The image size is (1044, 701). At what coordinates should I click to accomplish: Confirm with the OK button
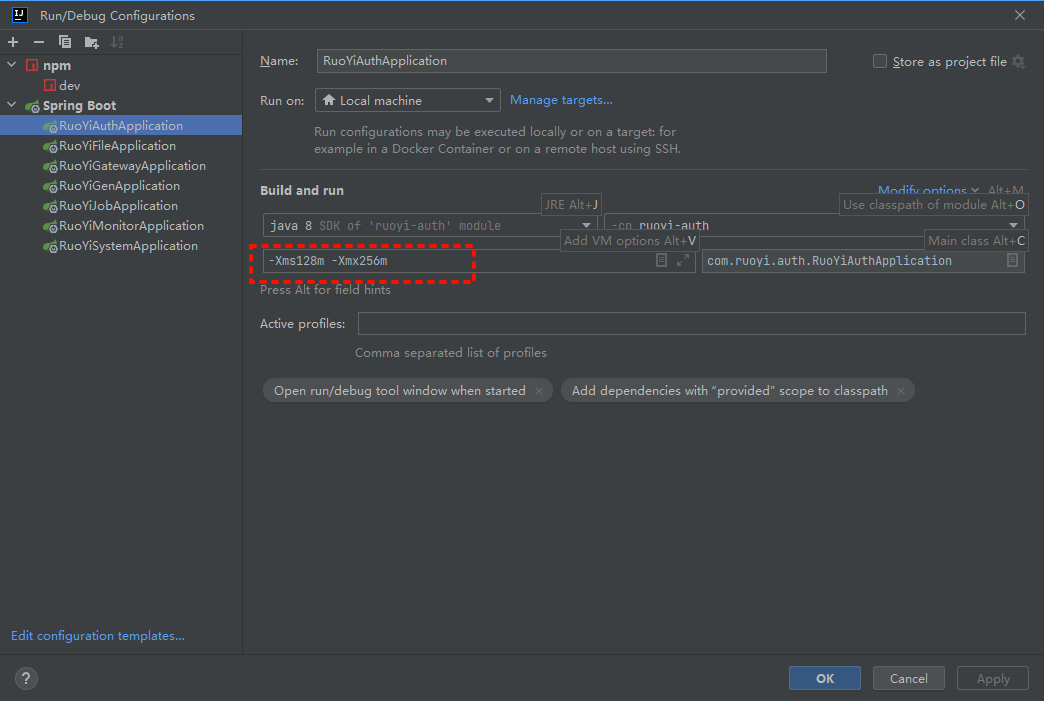[825, 678]
